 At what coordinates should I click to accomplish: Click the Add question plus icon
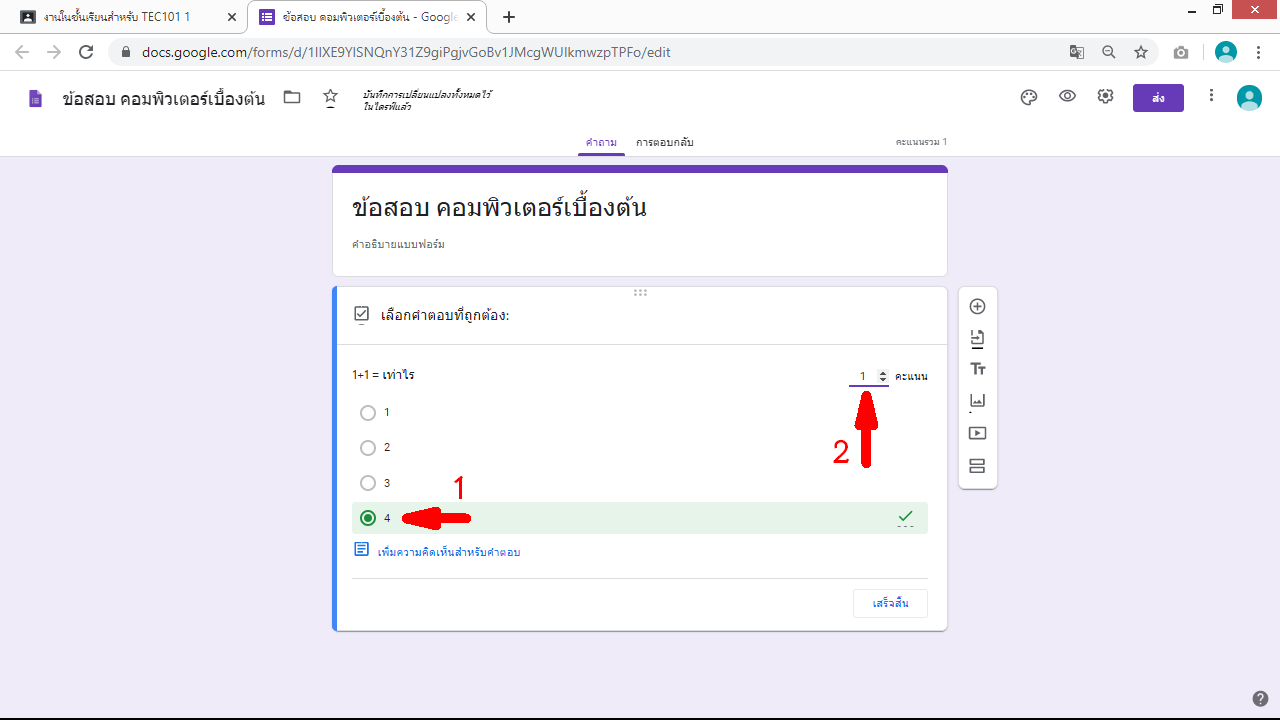point(978,307)
